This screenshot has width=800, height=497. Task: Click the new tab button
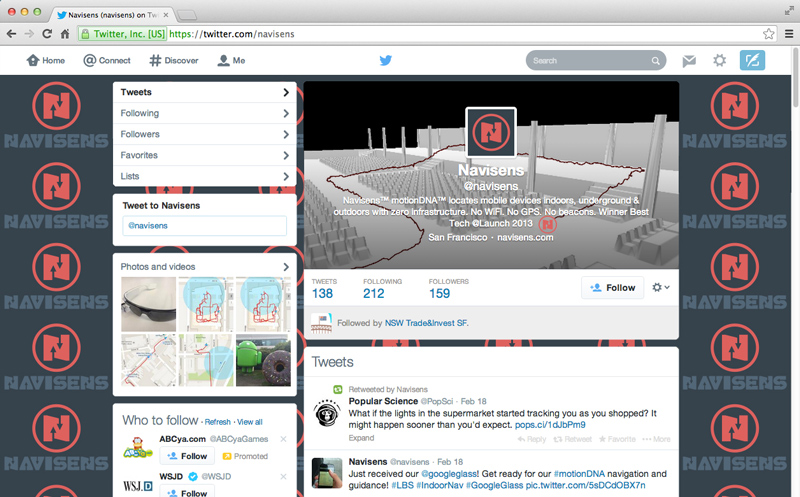point(186,15)
